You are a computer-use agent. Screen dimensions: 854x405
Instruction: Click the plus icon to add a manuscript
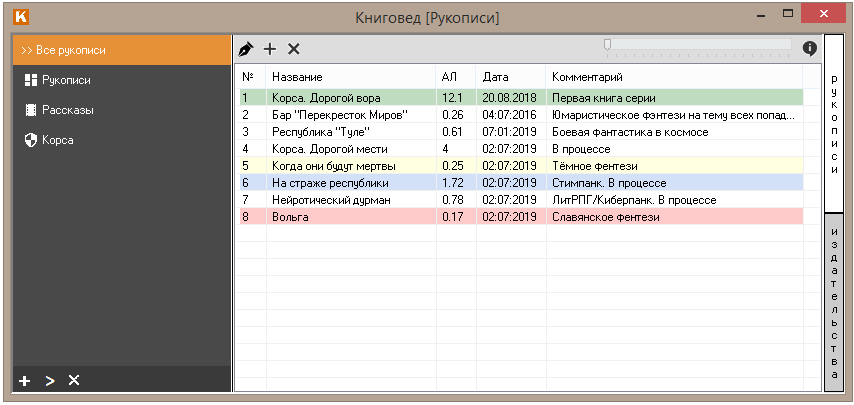[x=269, y=49]
